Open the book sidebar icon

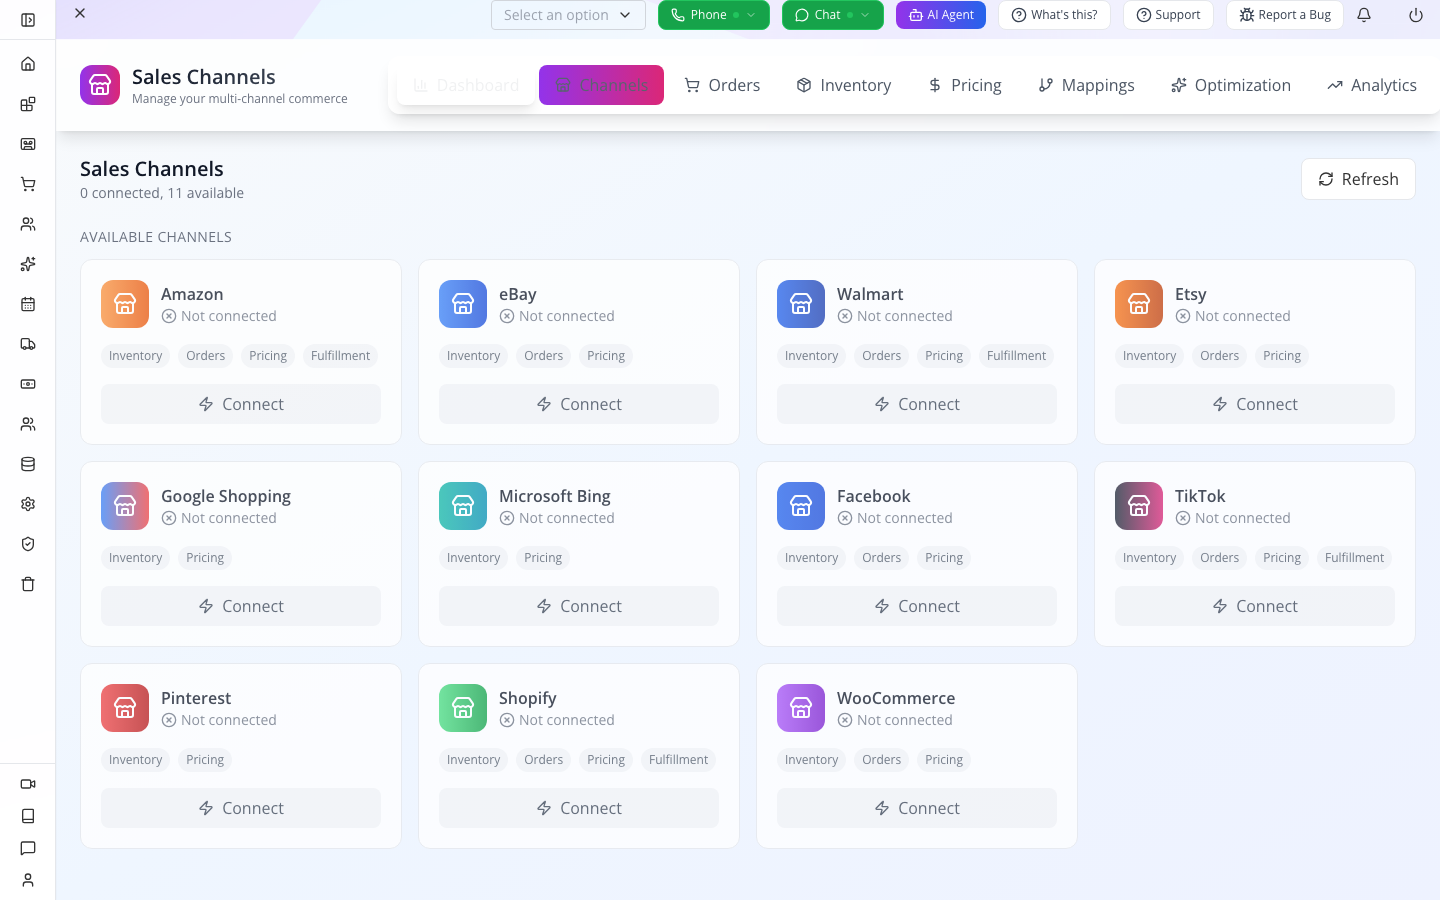click(x=28, y=816)
